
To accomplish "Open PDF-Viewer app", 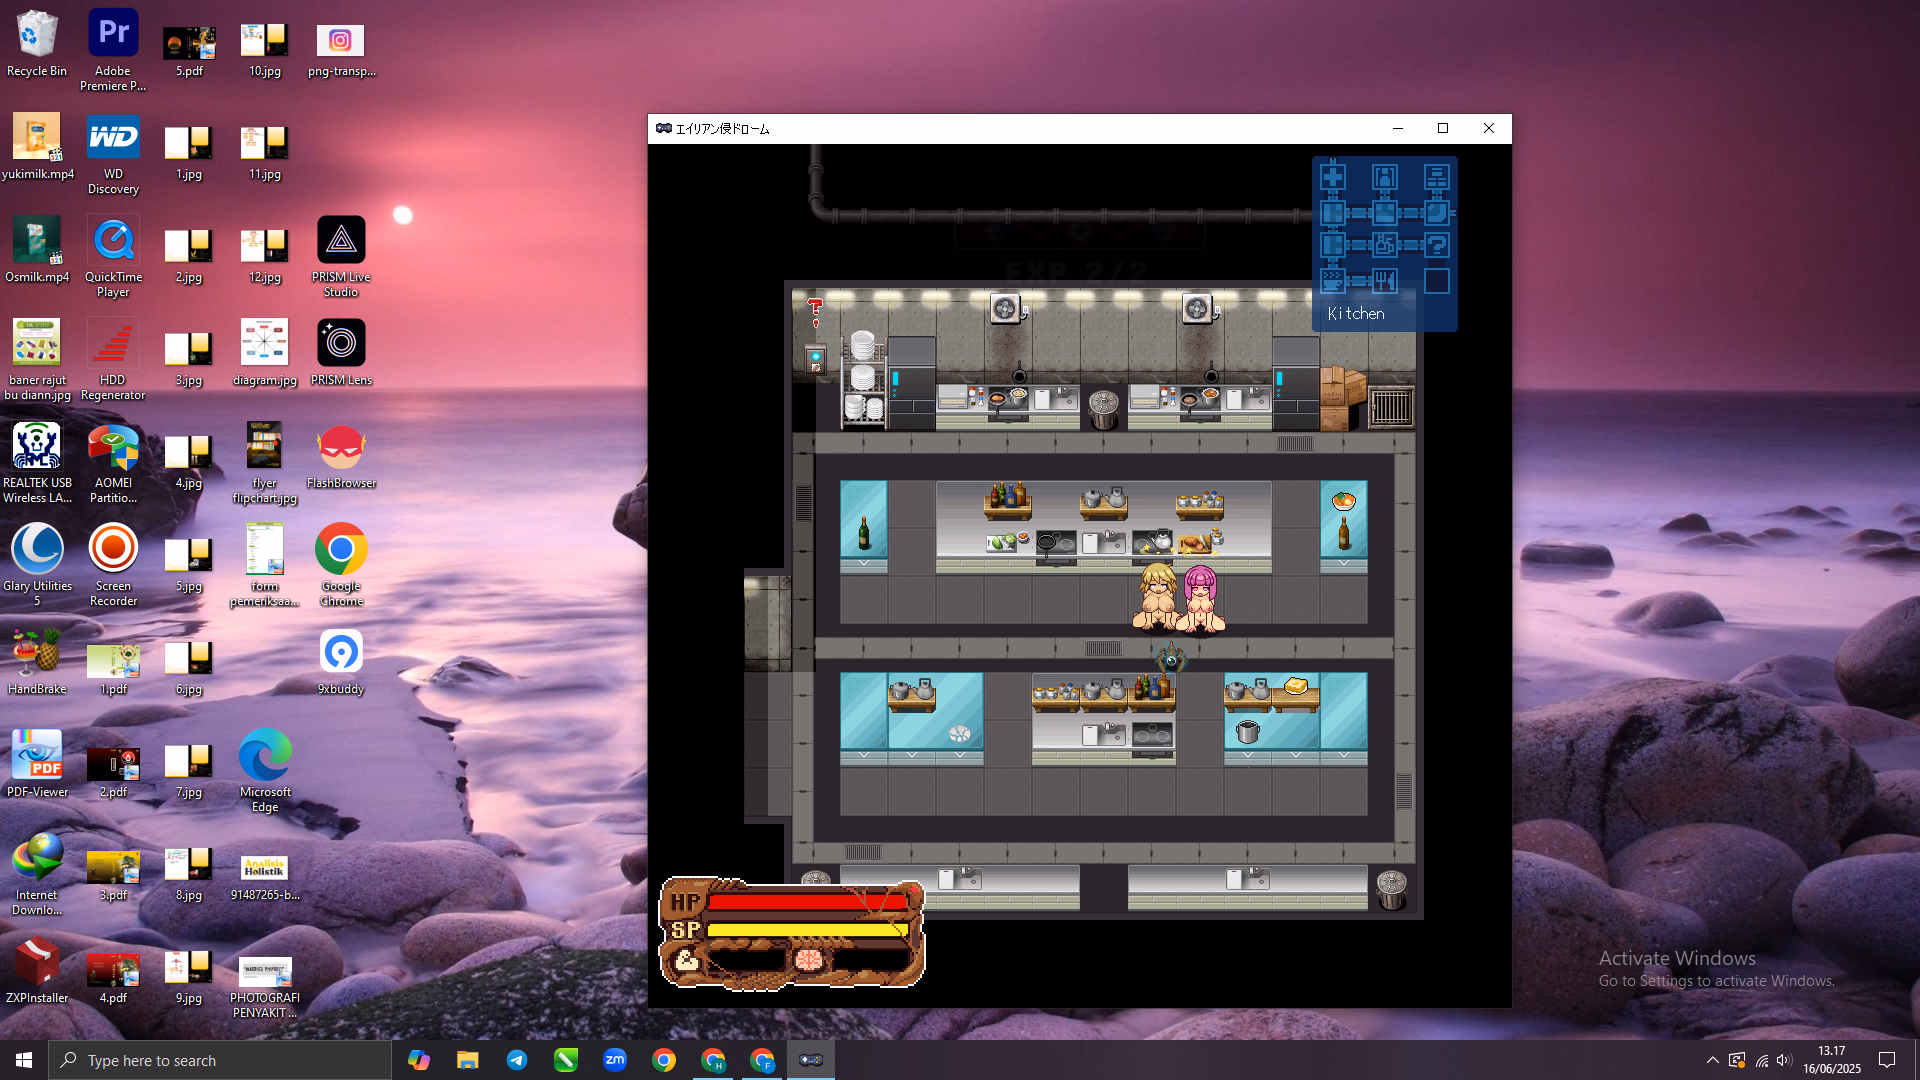I will 37,765.
